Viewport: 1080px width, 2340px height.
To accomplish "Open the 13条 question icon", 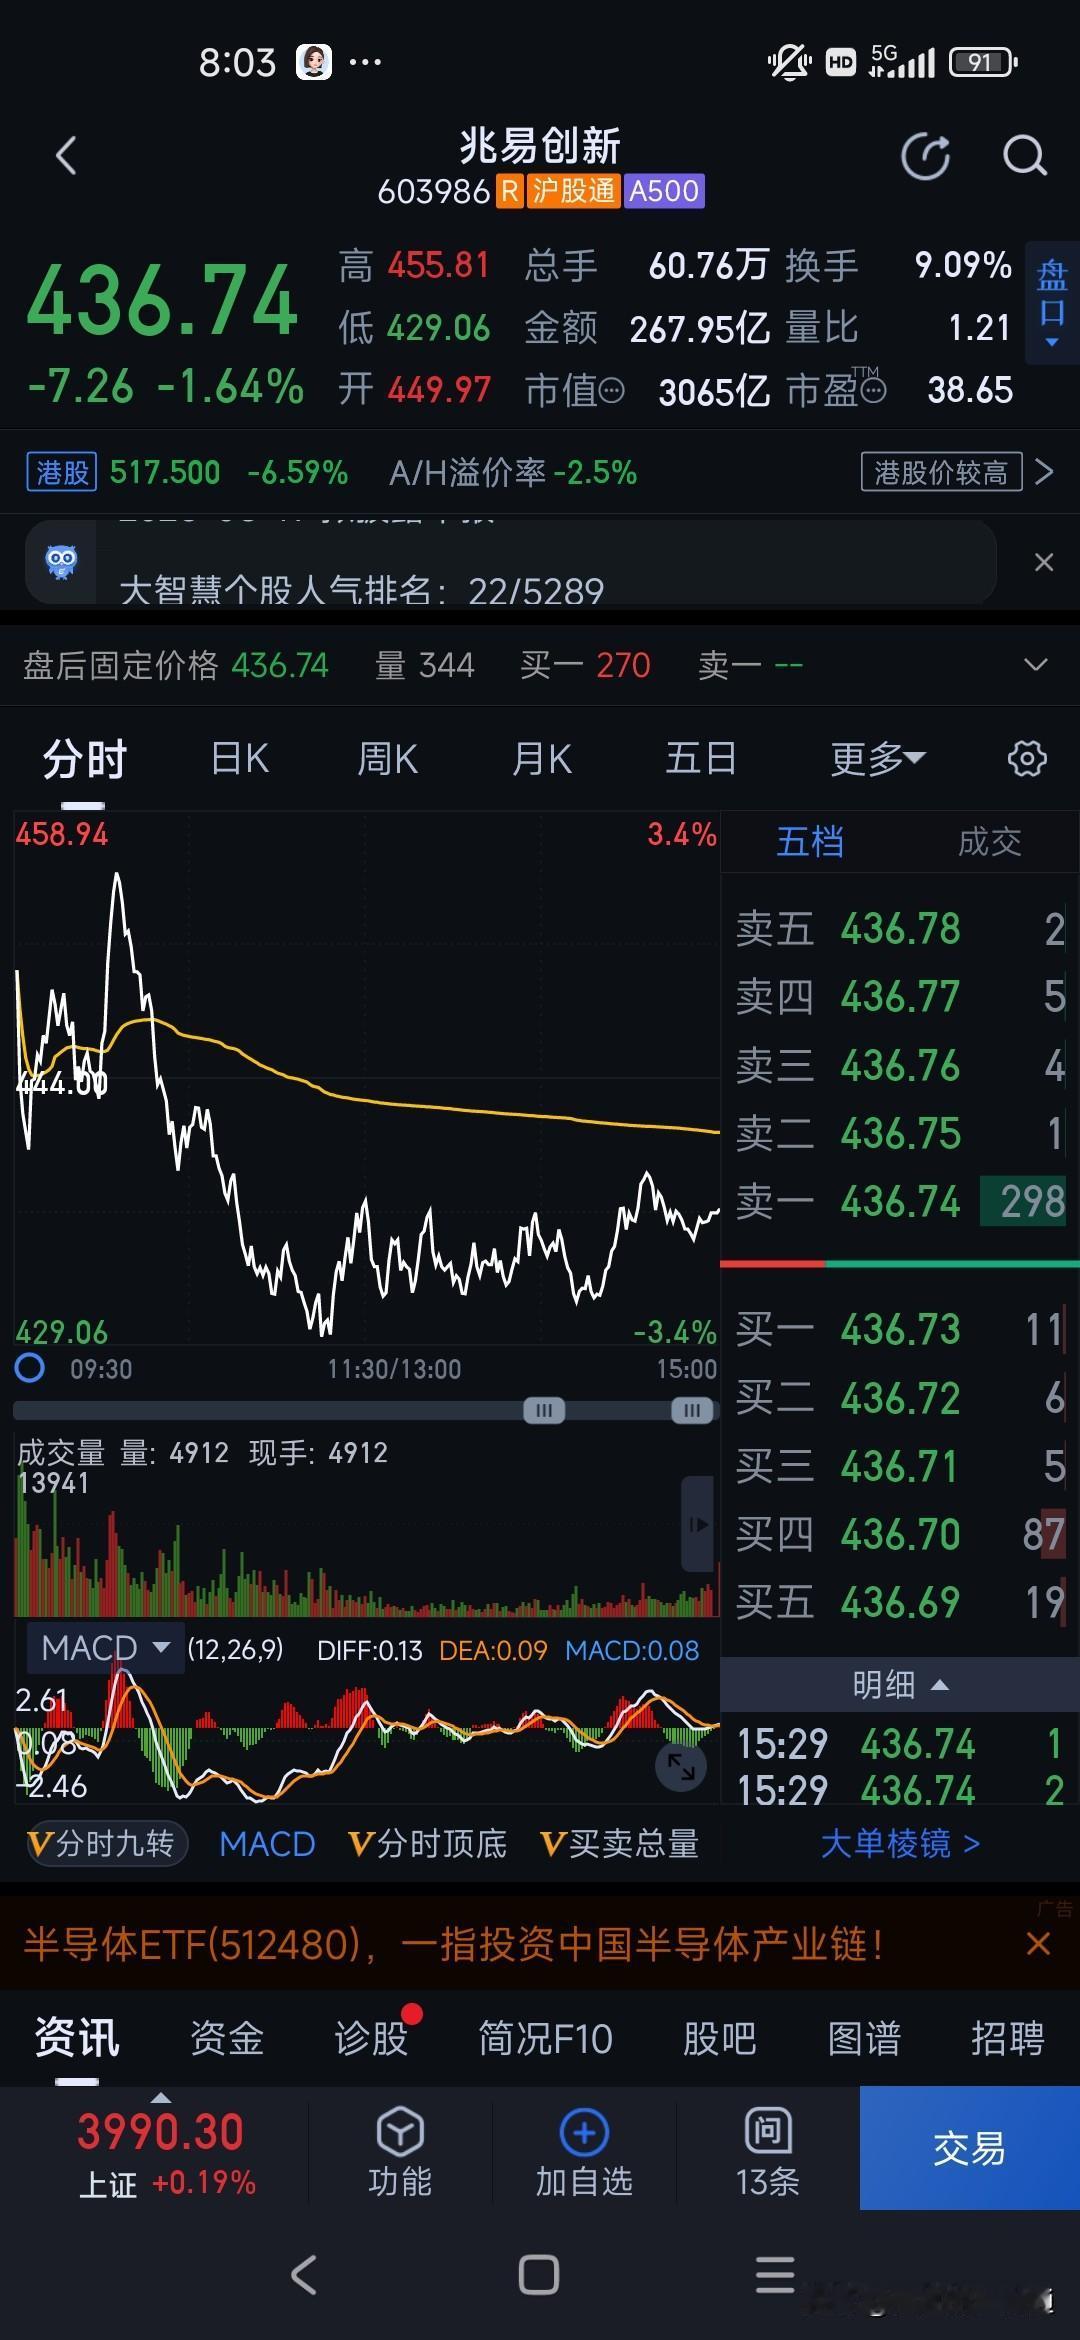I will (x=768, y=2132).
